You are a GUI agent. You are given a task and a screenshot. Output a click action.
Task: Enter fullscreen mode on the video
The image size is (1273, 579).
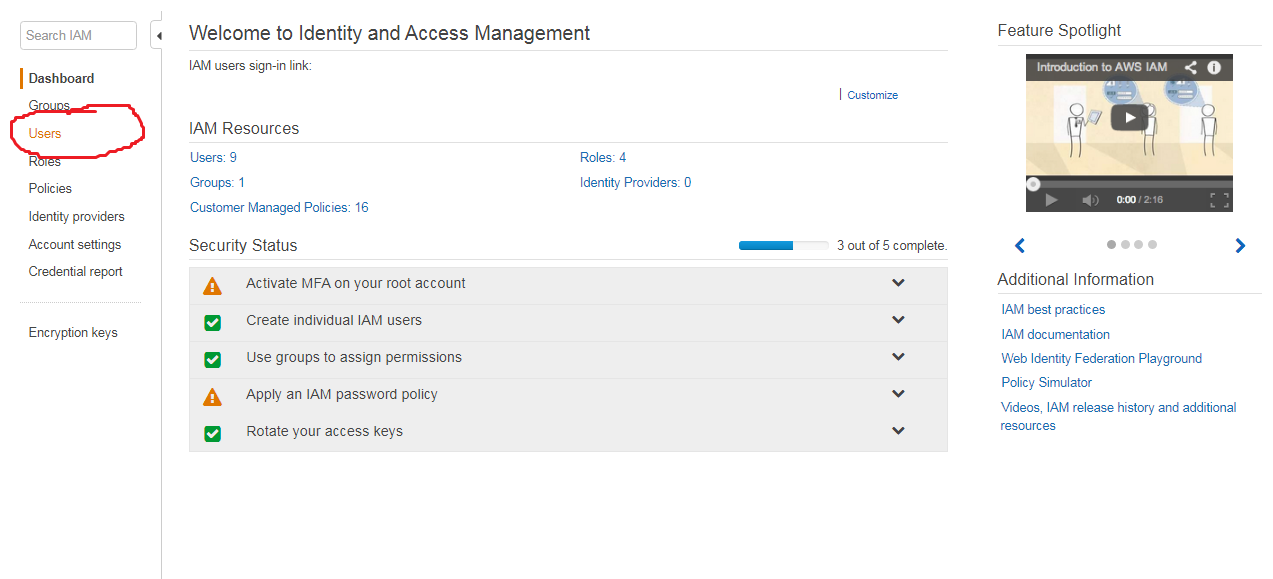tap(1219, 200)
